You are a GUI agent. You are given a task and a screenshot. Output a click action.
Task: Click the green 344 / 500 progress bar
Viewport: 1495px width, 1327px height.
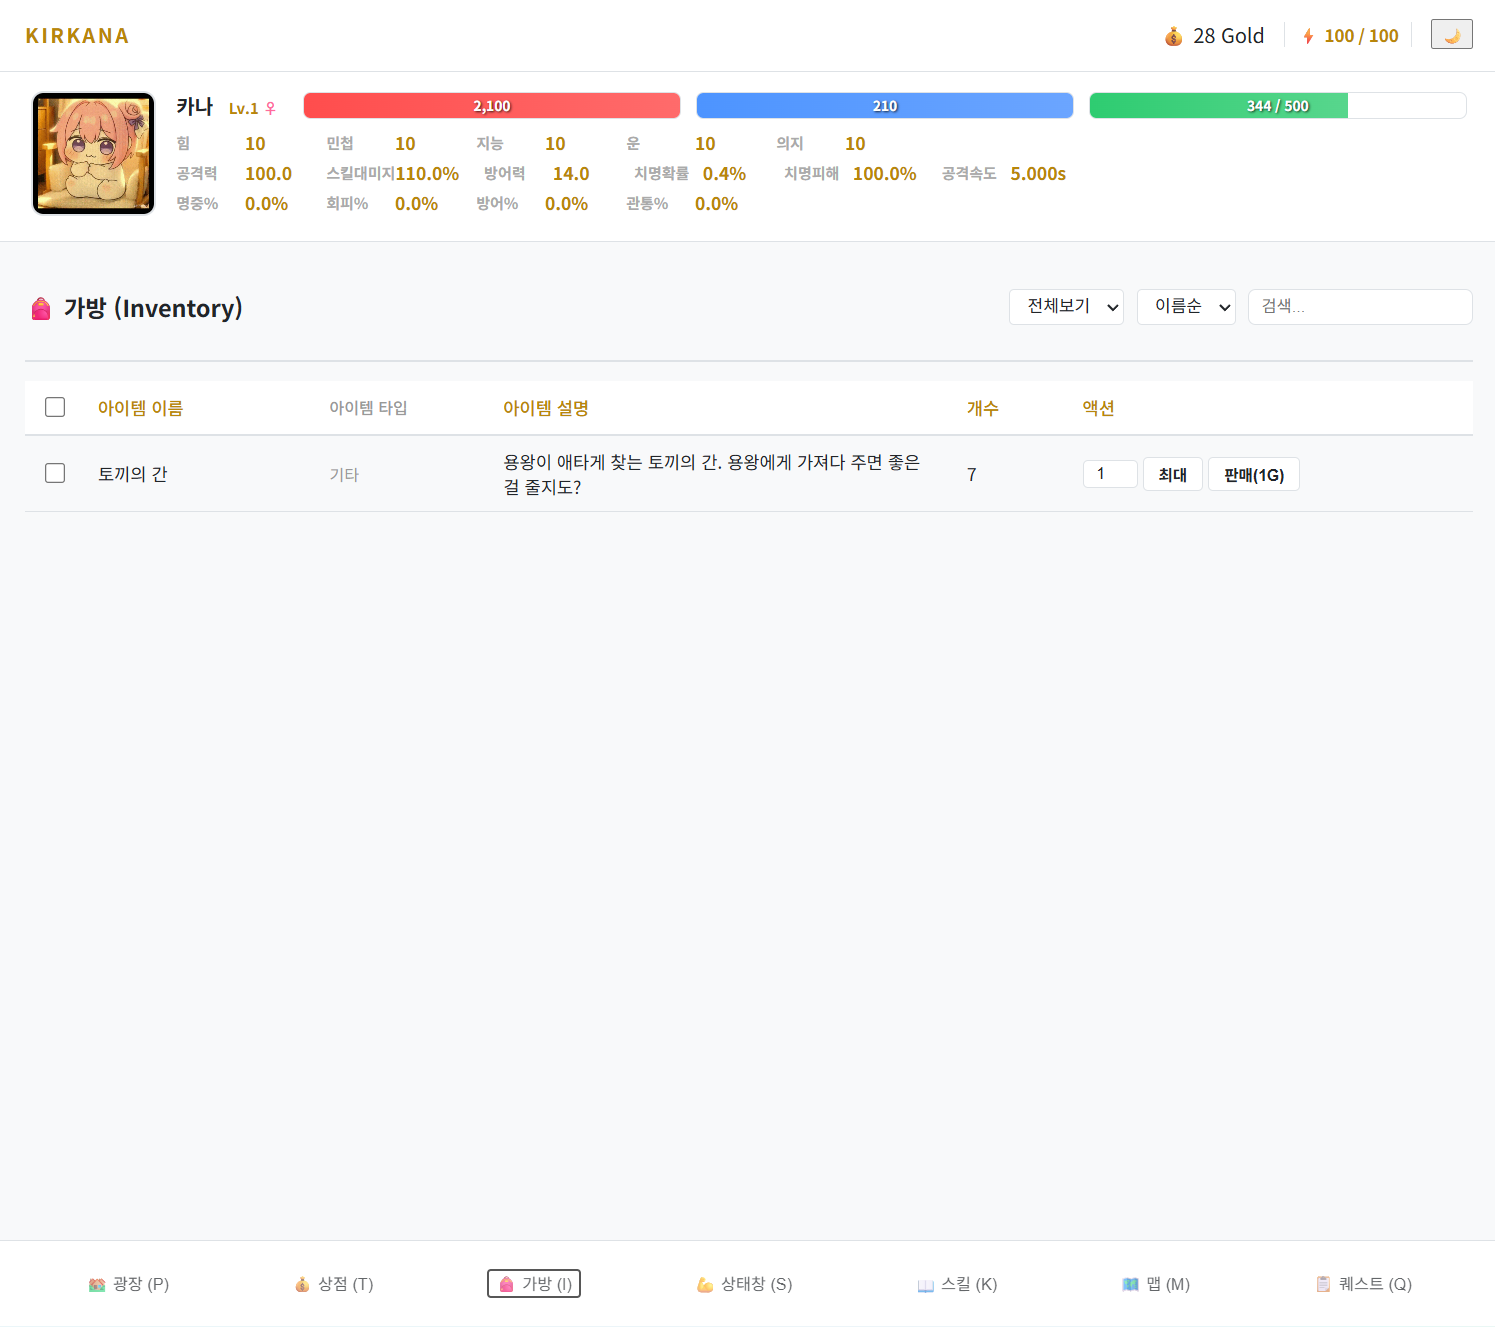pos(1277,106)
